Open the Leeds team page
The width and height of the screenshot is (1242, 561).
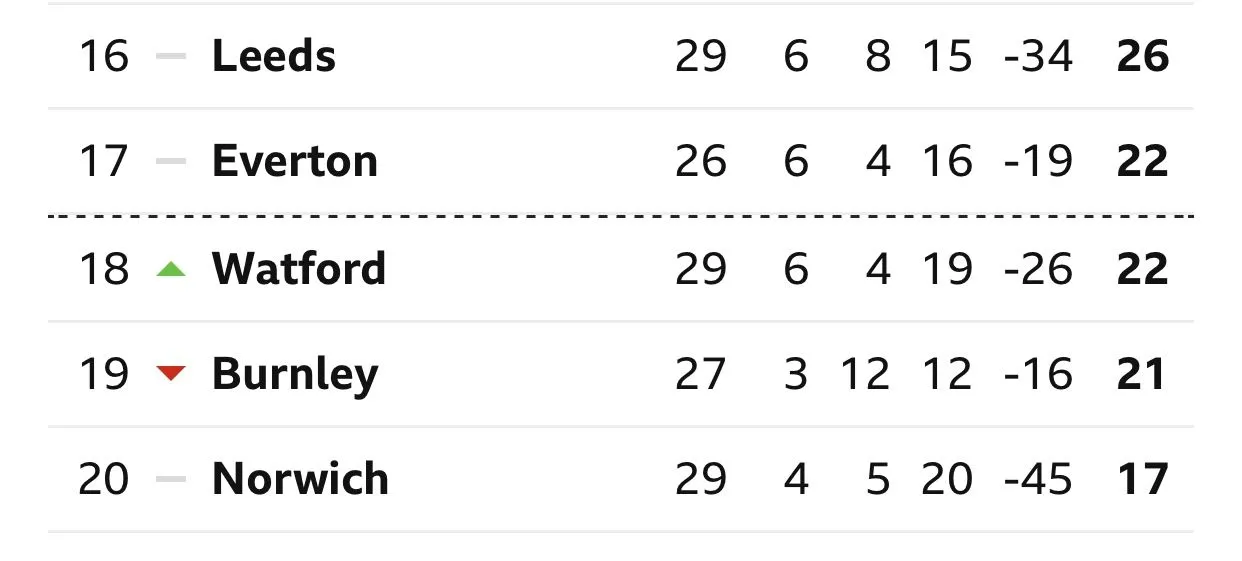point(273,56)
